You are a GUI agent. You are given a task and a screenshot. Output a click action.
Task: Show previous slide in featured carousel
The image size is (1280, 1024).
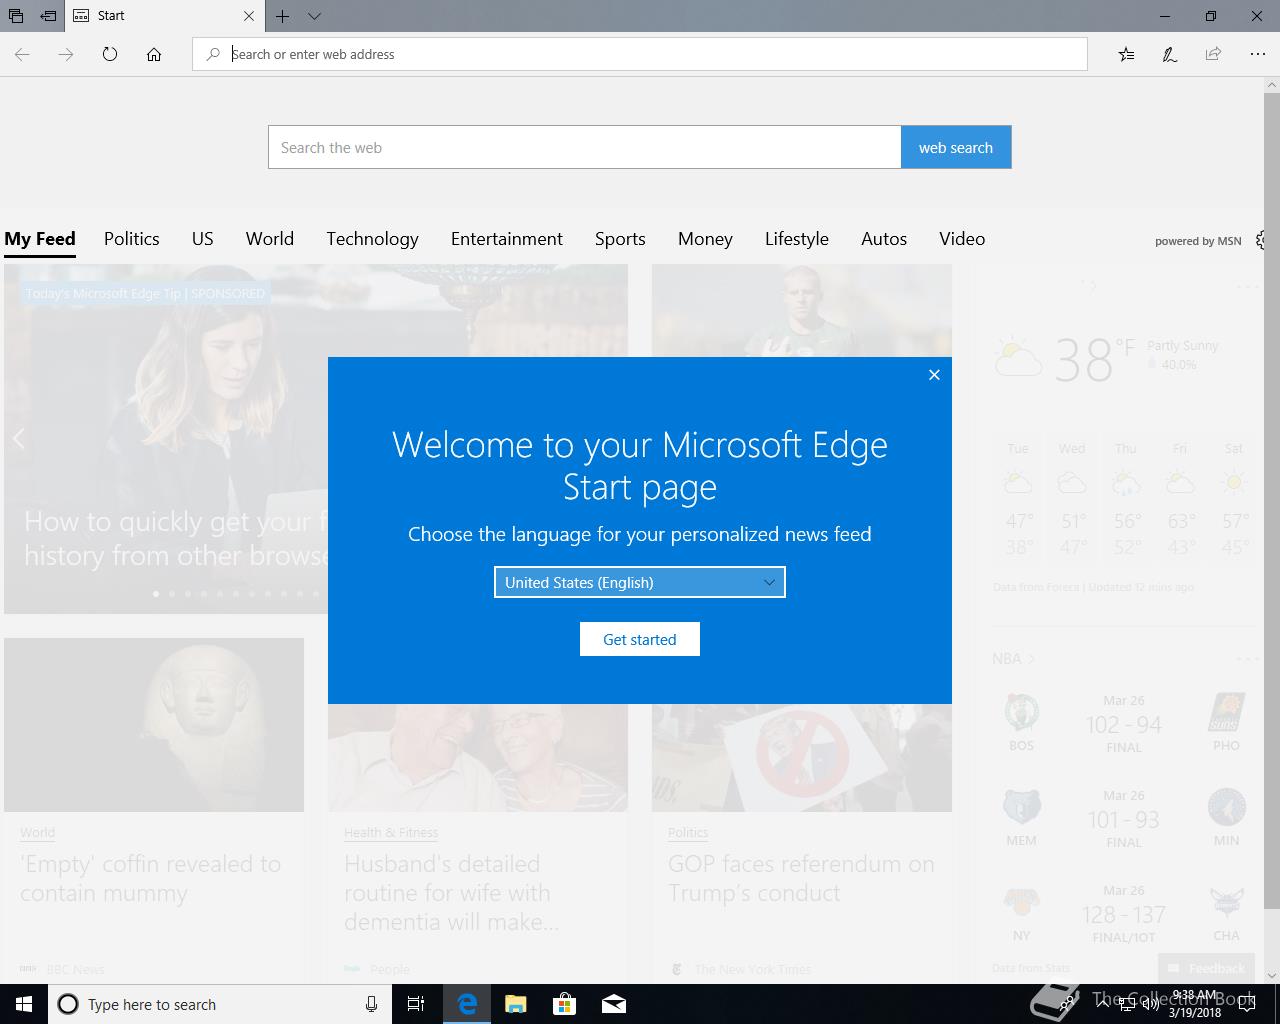(18, 438)
